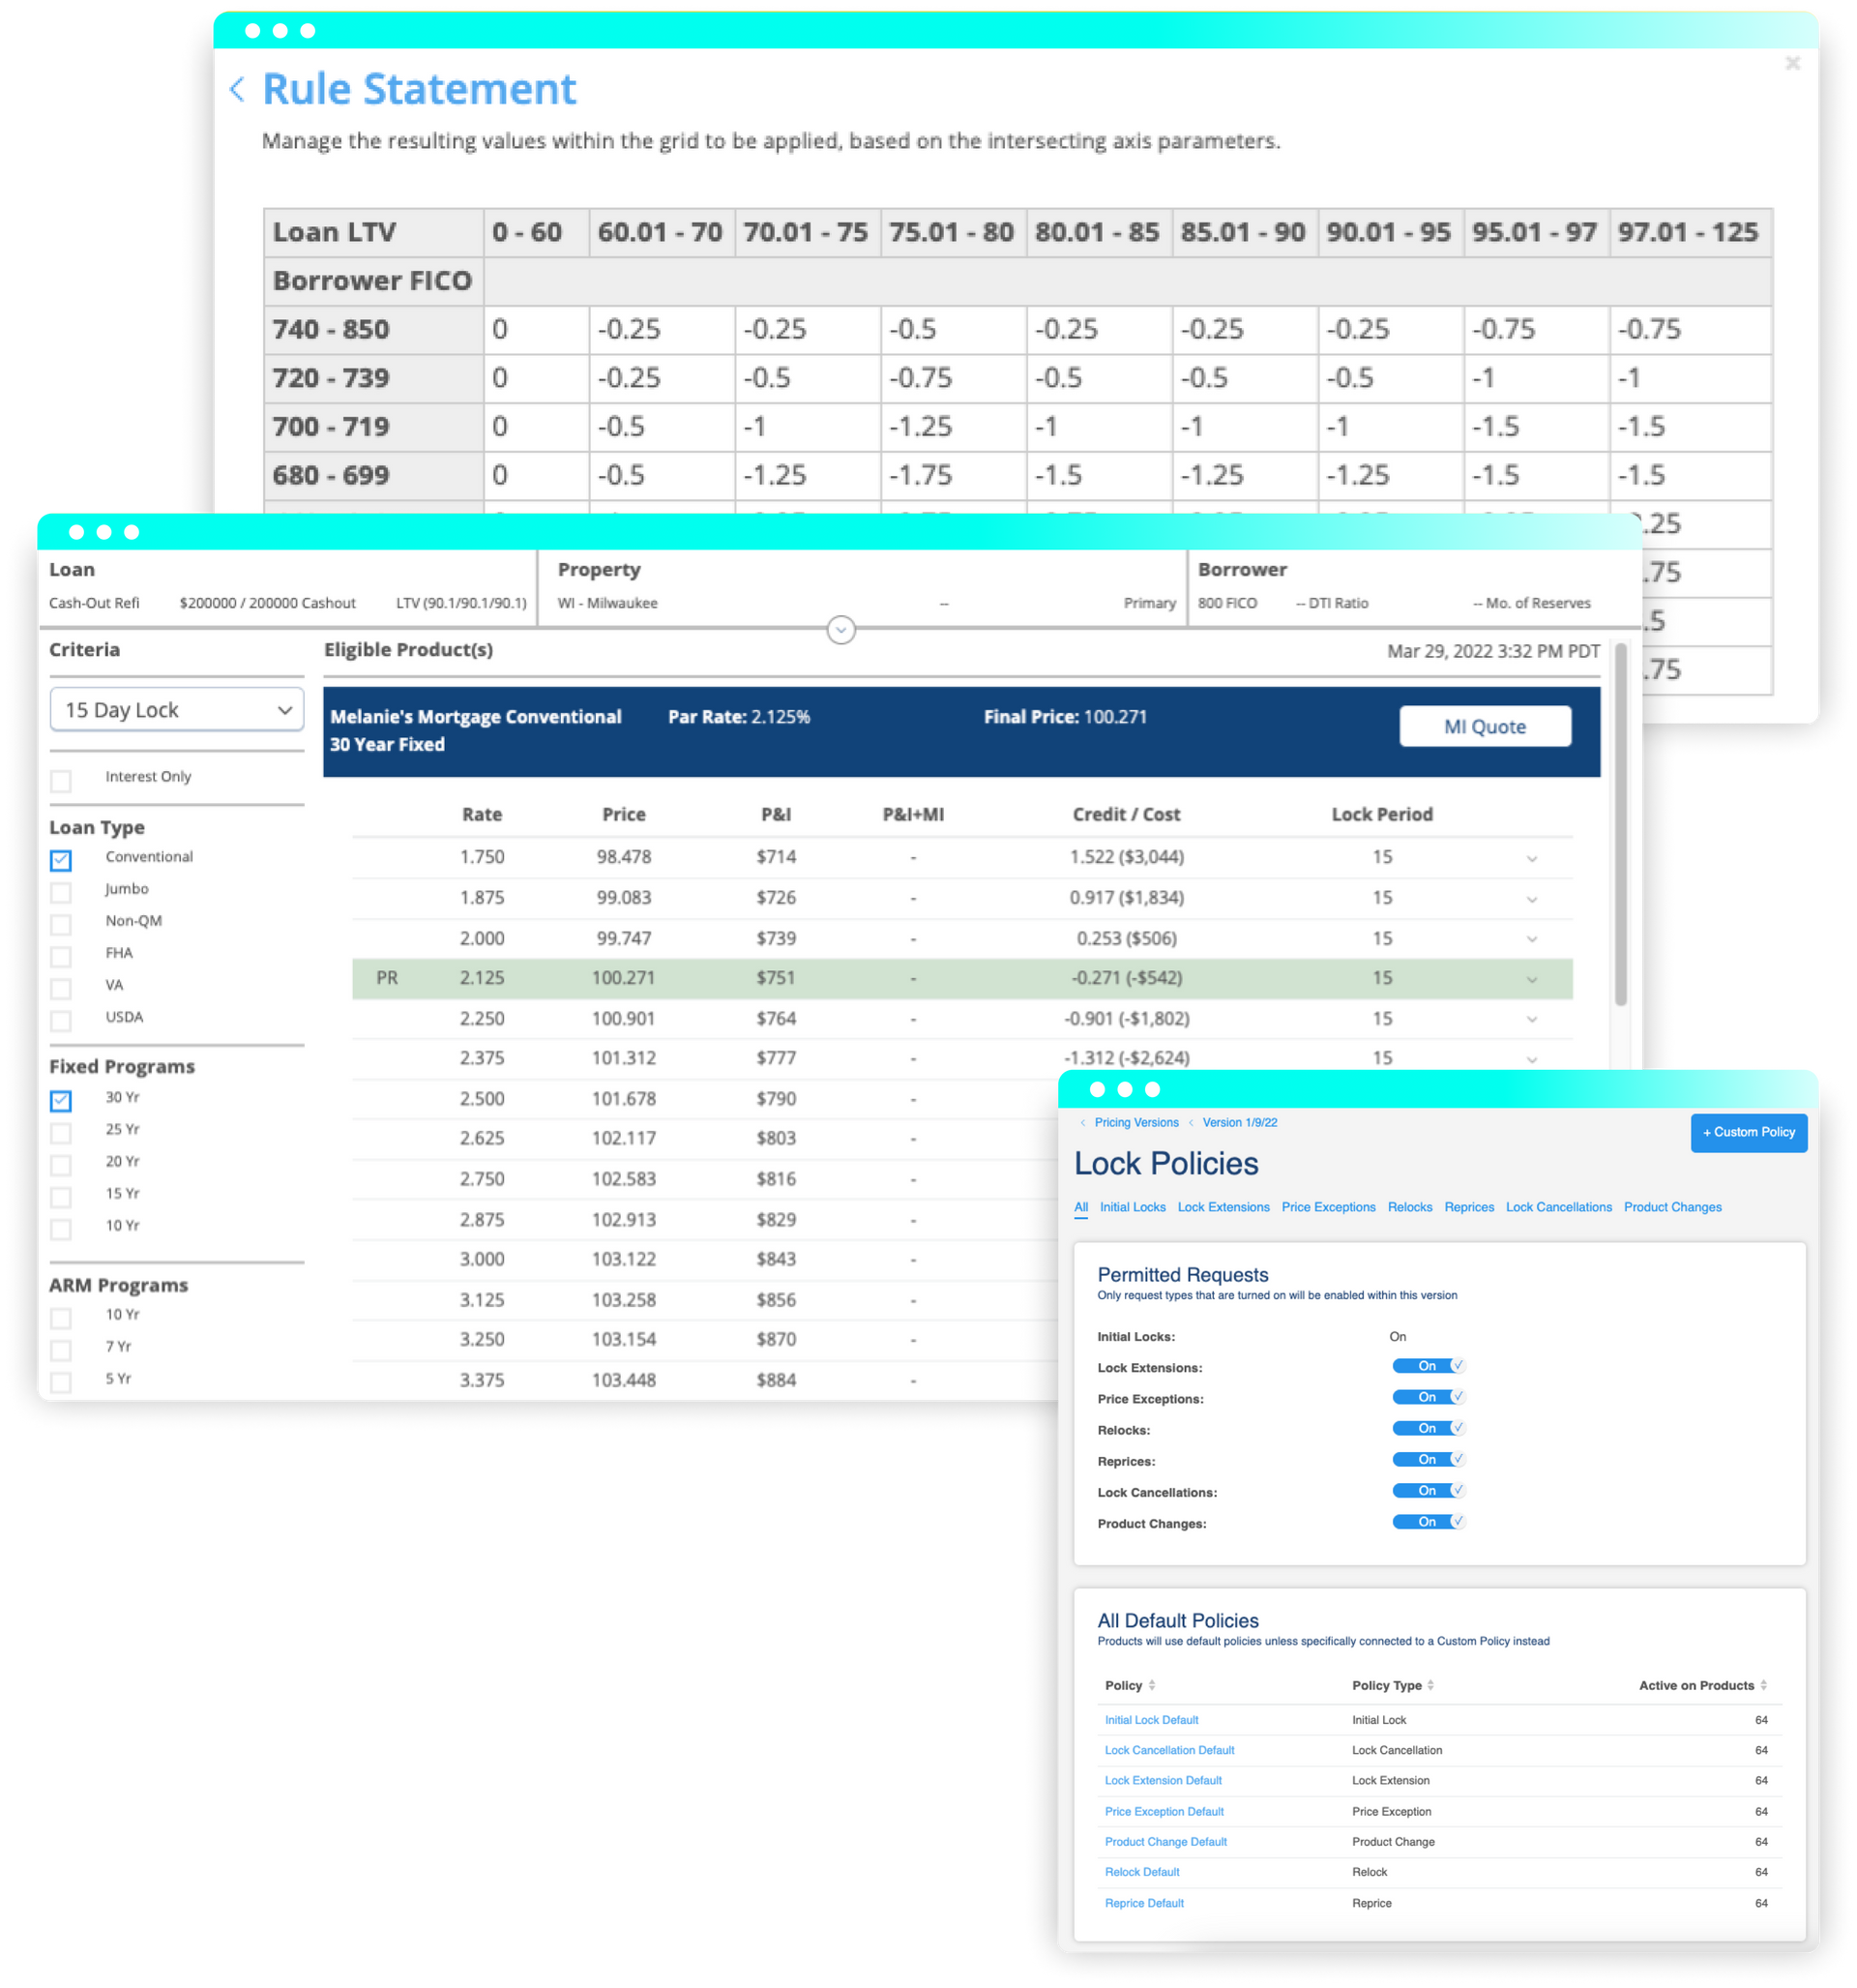Viewport: 1857px width, 1988px height.
Task: Close the Rule Statement dialog with X
Action: (1792, 64)
